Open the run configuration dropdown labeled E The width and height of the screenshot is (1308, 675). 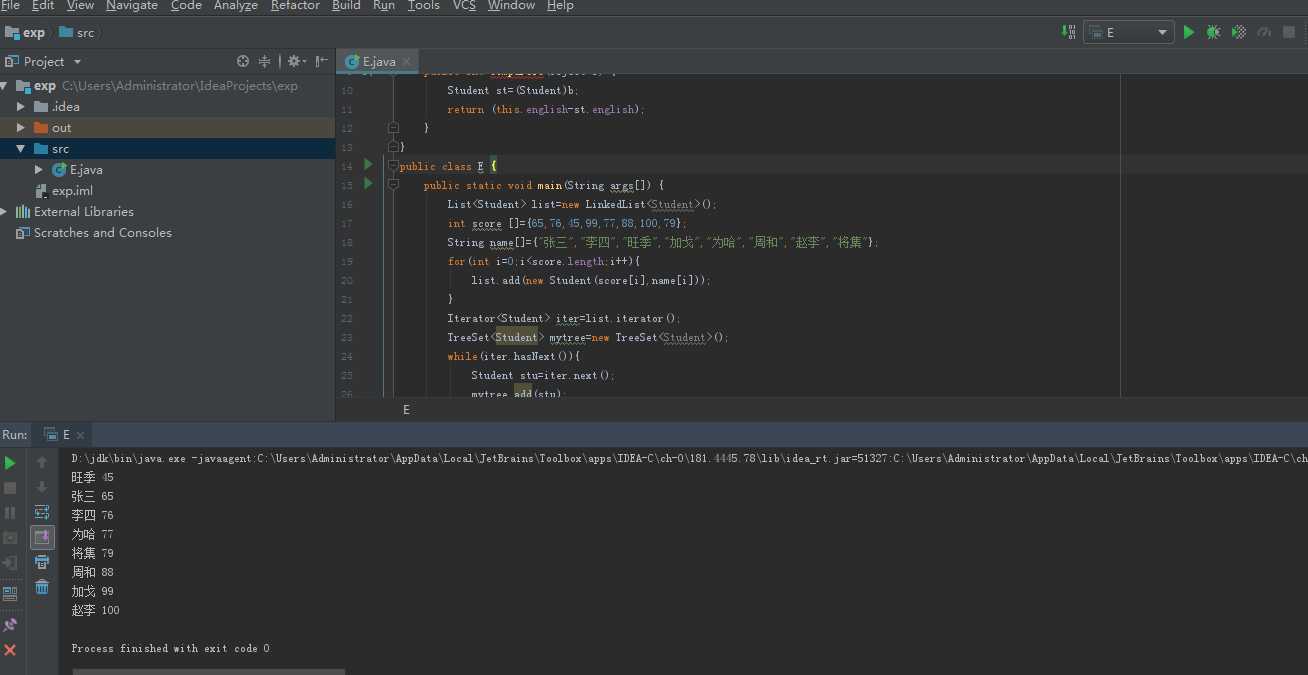point(1129,32)
